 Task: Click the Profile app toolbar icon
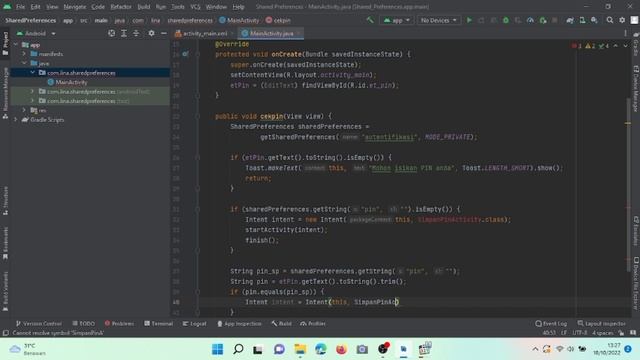coord(530,20)
